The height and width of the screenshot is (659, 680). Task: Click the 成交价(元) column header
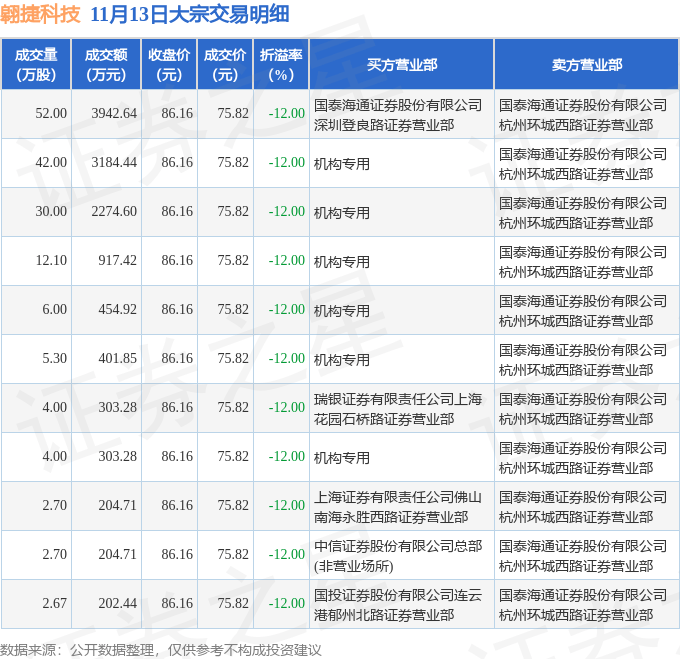click(x=225, y=65)
